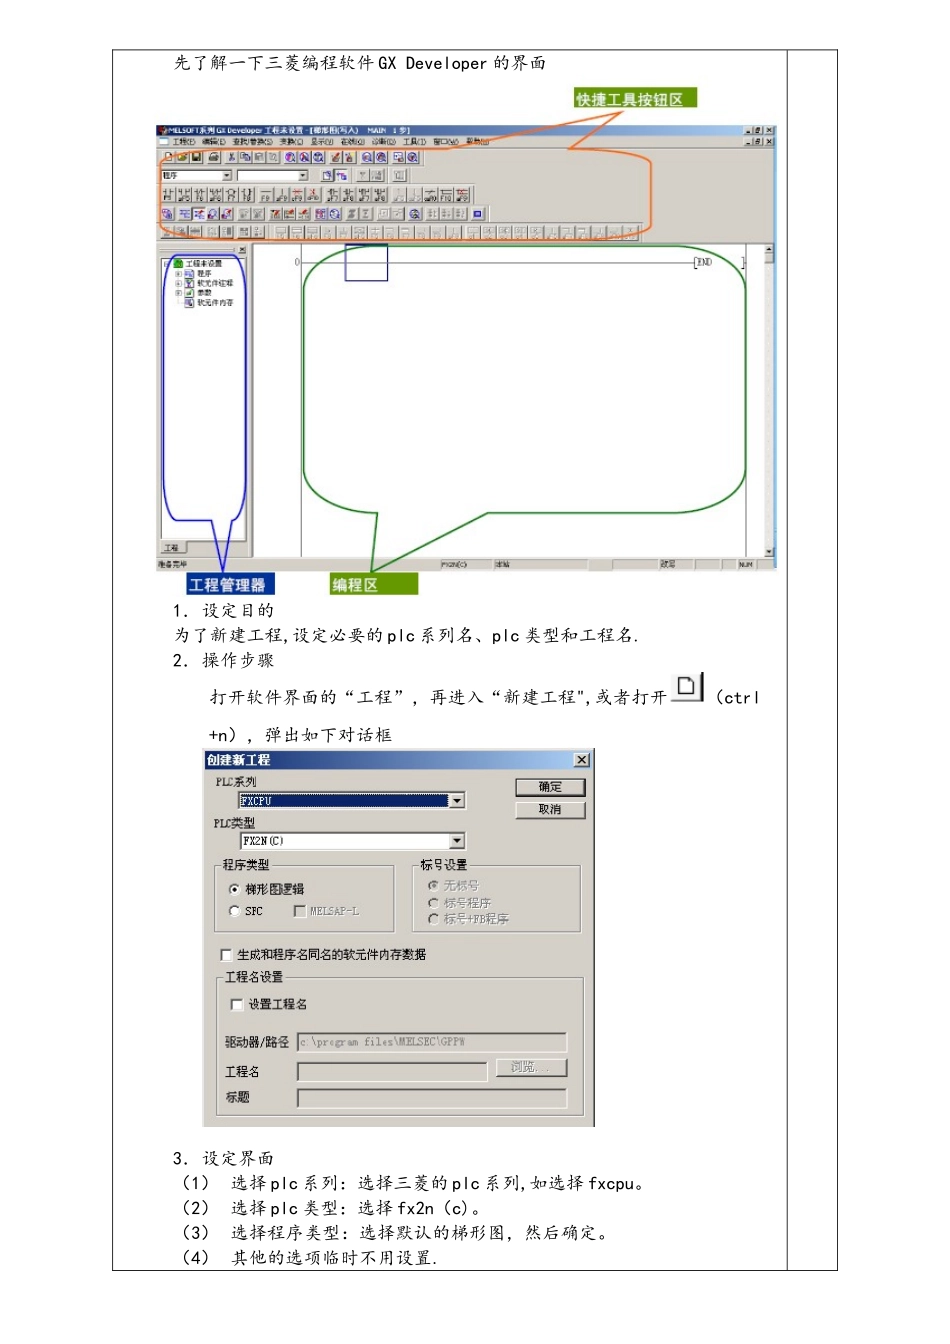Image resolution: width=950 pixels, height=1344 pixels.
Task: Click the 工程名 project name field
Action: point(392,1071)
